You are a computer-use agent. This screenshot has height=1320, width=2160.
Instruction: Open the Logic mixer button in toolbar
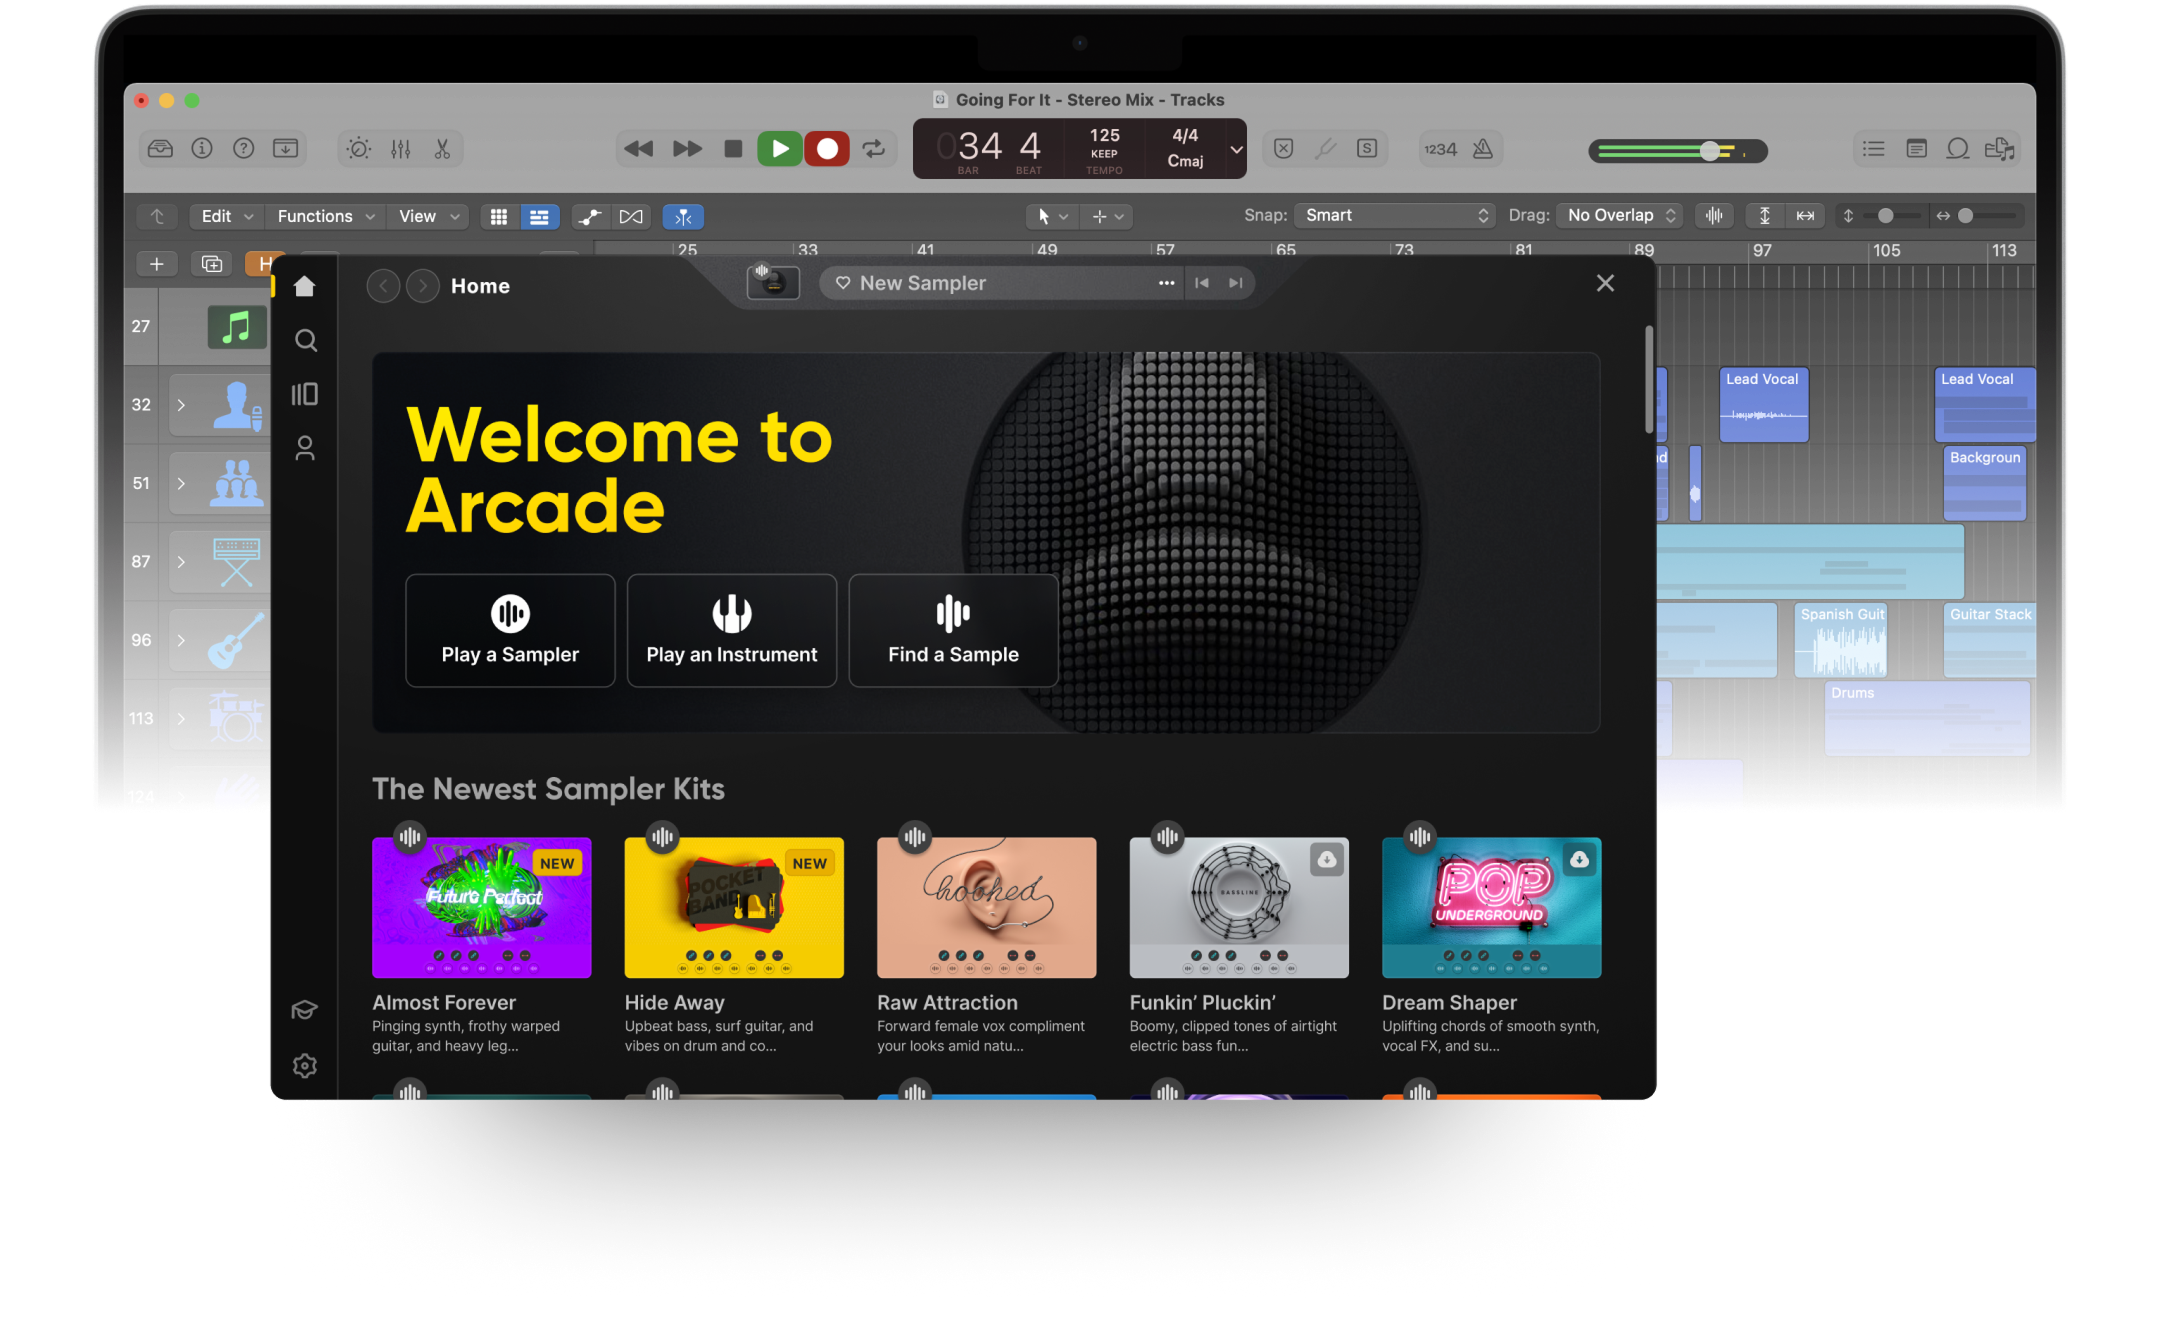(401, 149)
